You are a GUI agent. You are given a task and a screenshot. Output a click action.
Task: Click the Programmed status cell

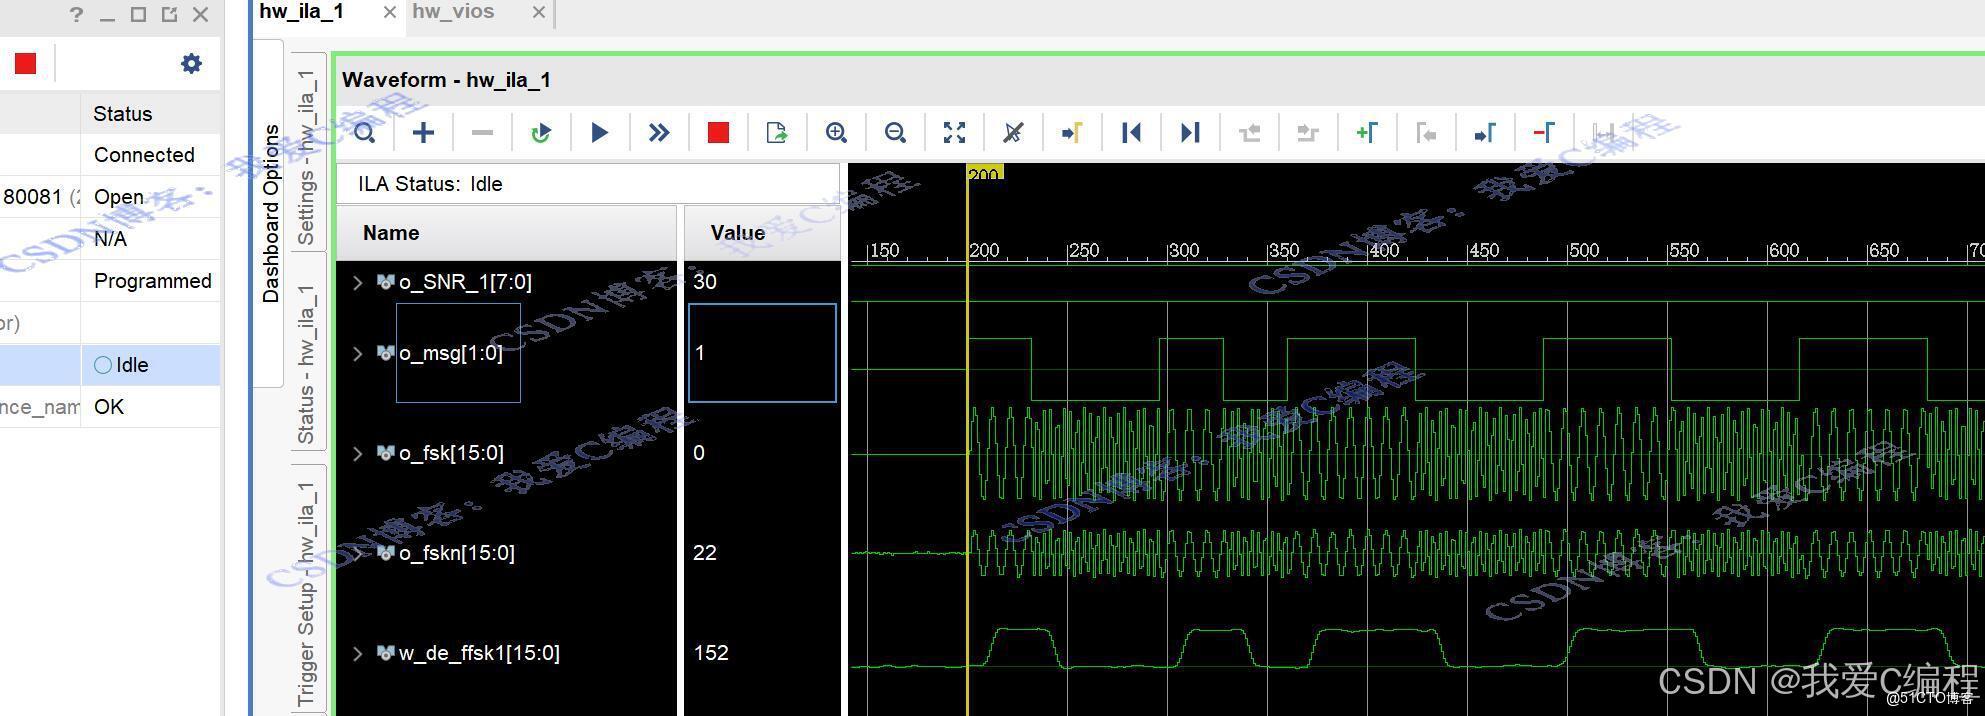click(x=152, y=281)
